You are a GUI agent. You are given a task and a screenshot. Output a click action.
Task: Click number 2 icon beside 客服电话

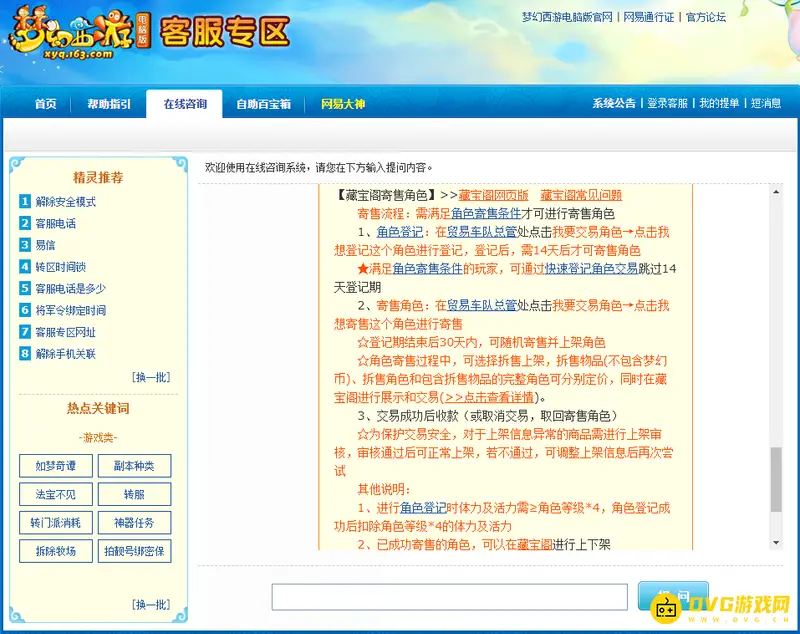pos(24,223)
